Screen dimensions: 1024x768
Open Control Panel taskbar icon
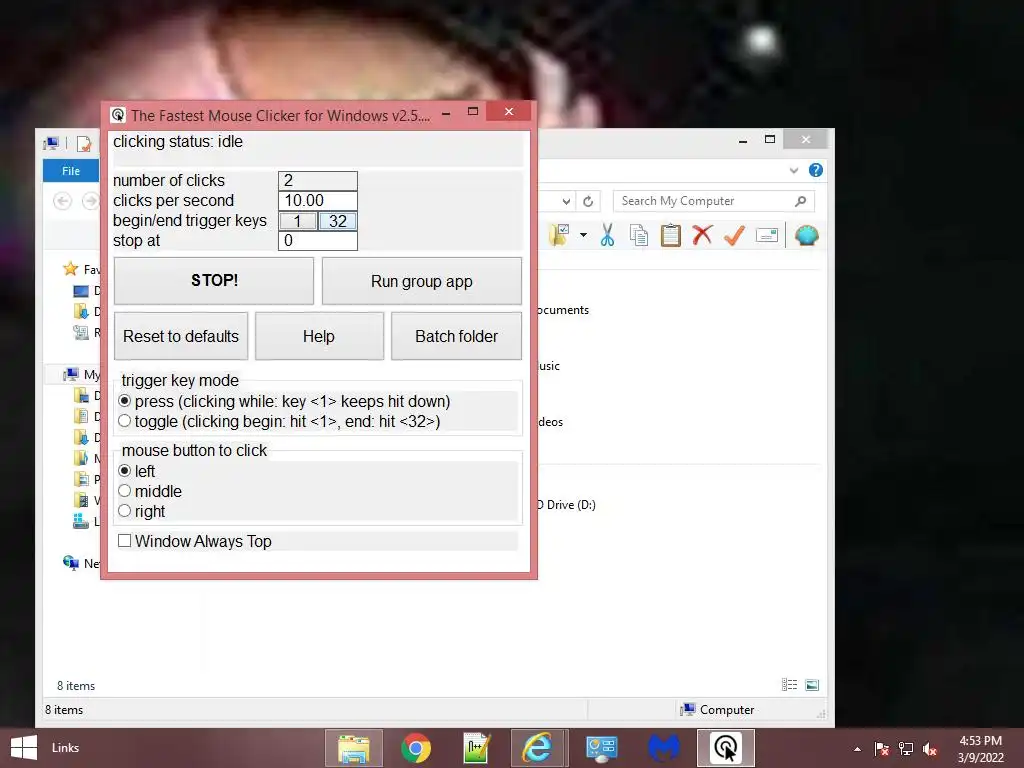click(x=601, y=748)
